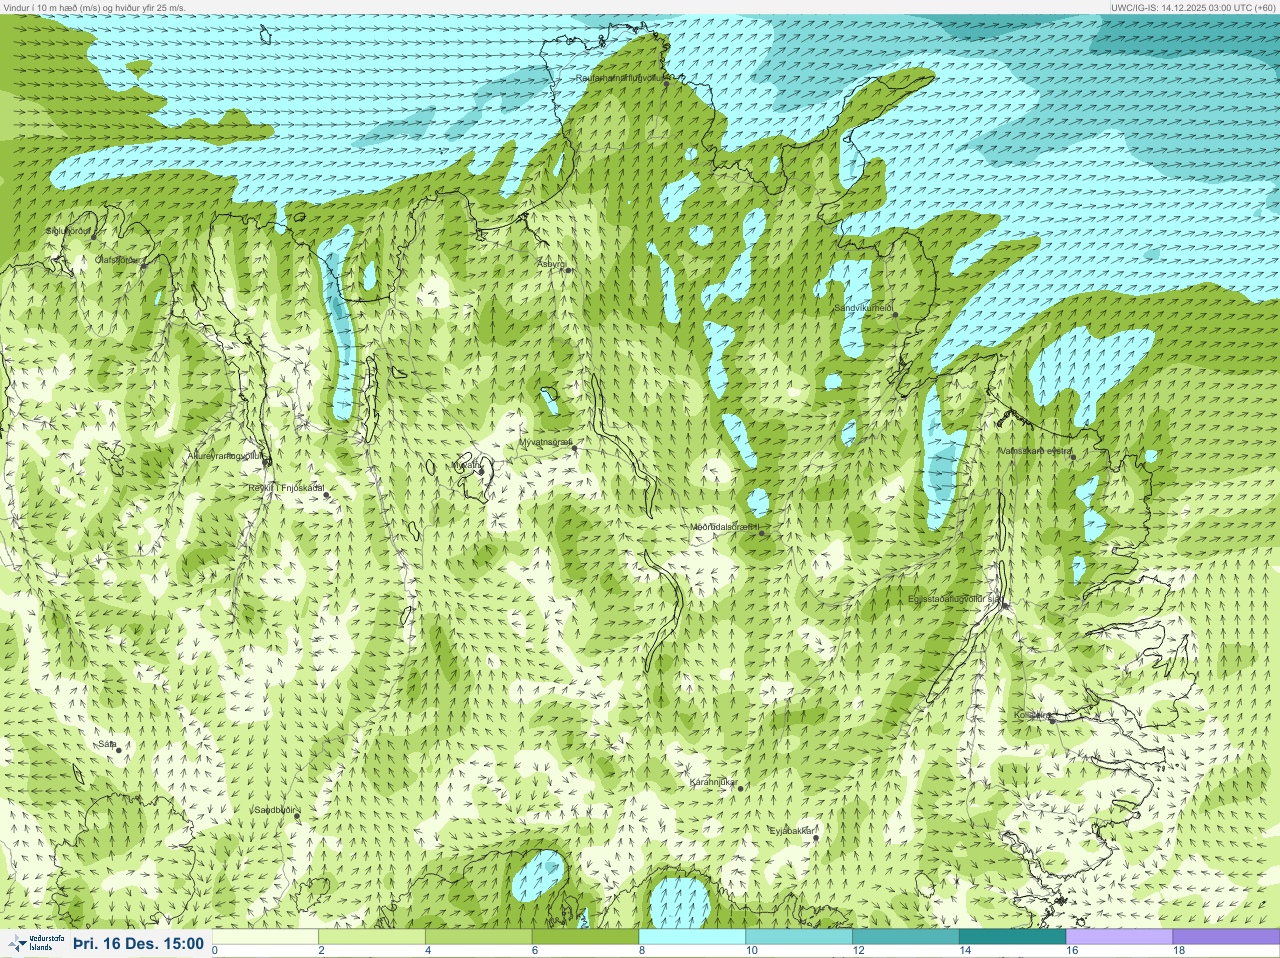Viewport: 1280px width, 958px height.
Task: Click the Akureyrarflugvöllur station label
Action: (225, 455)
